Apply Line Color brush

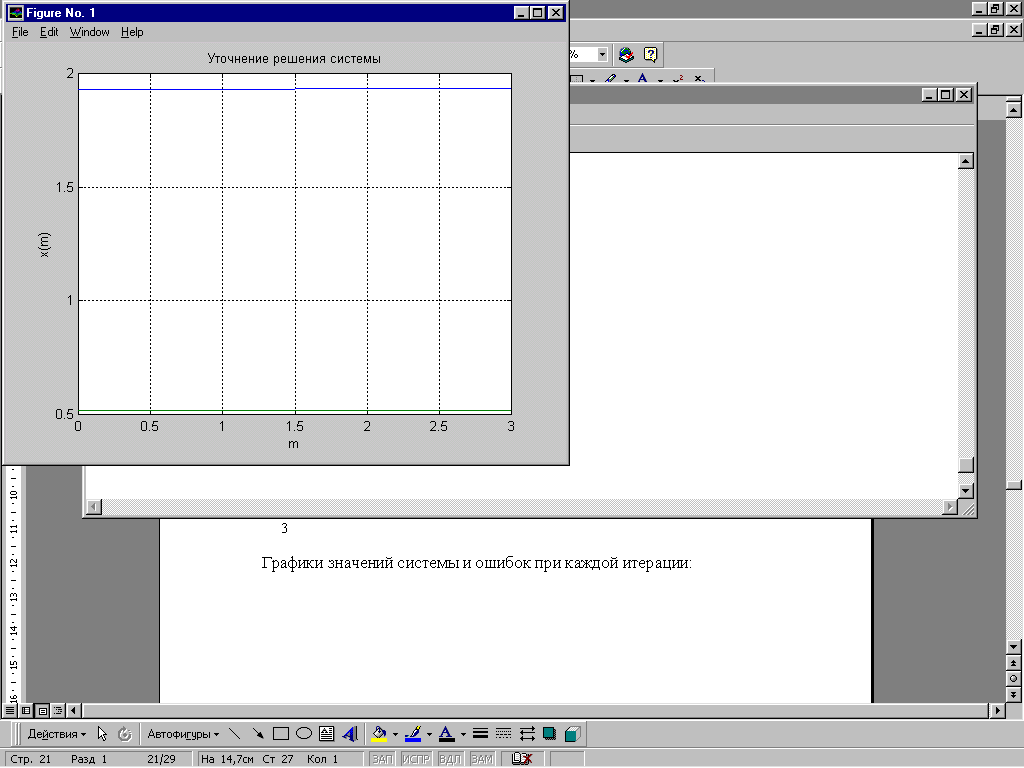coord(413,734)
